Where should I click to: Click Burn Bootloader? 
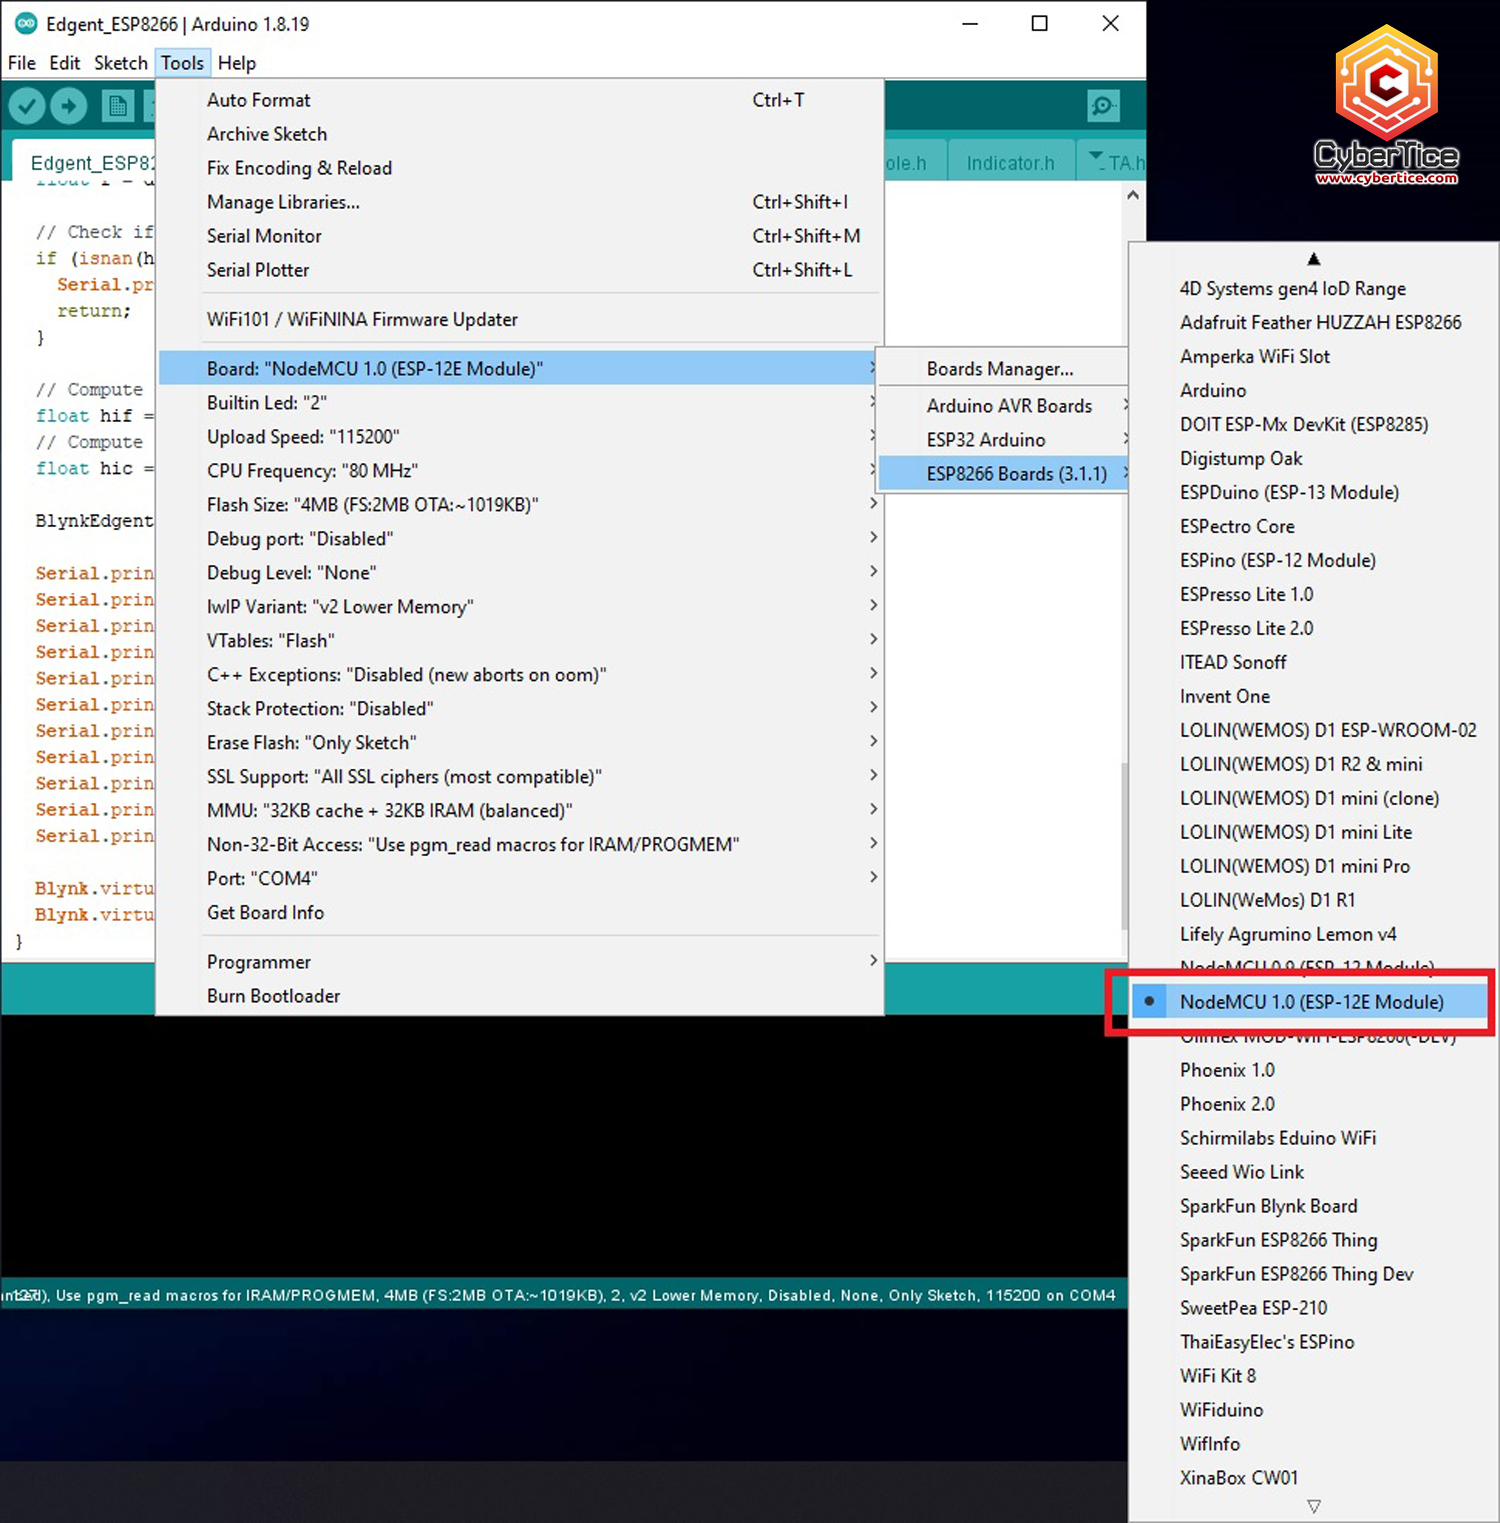(x=273, y=995)
